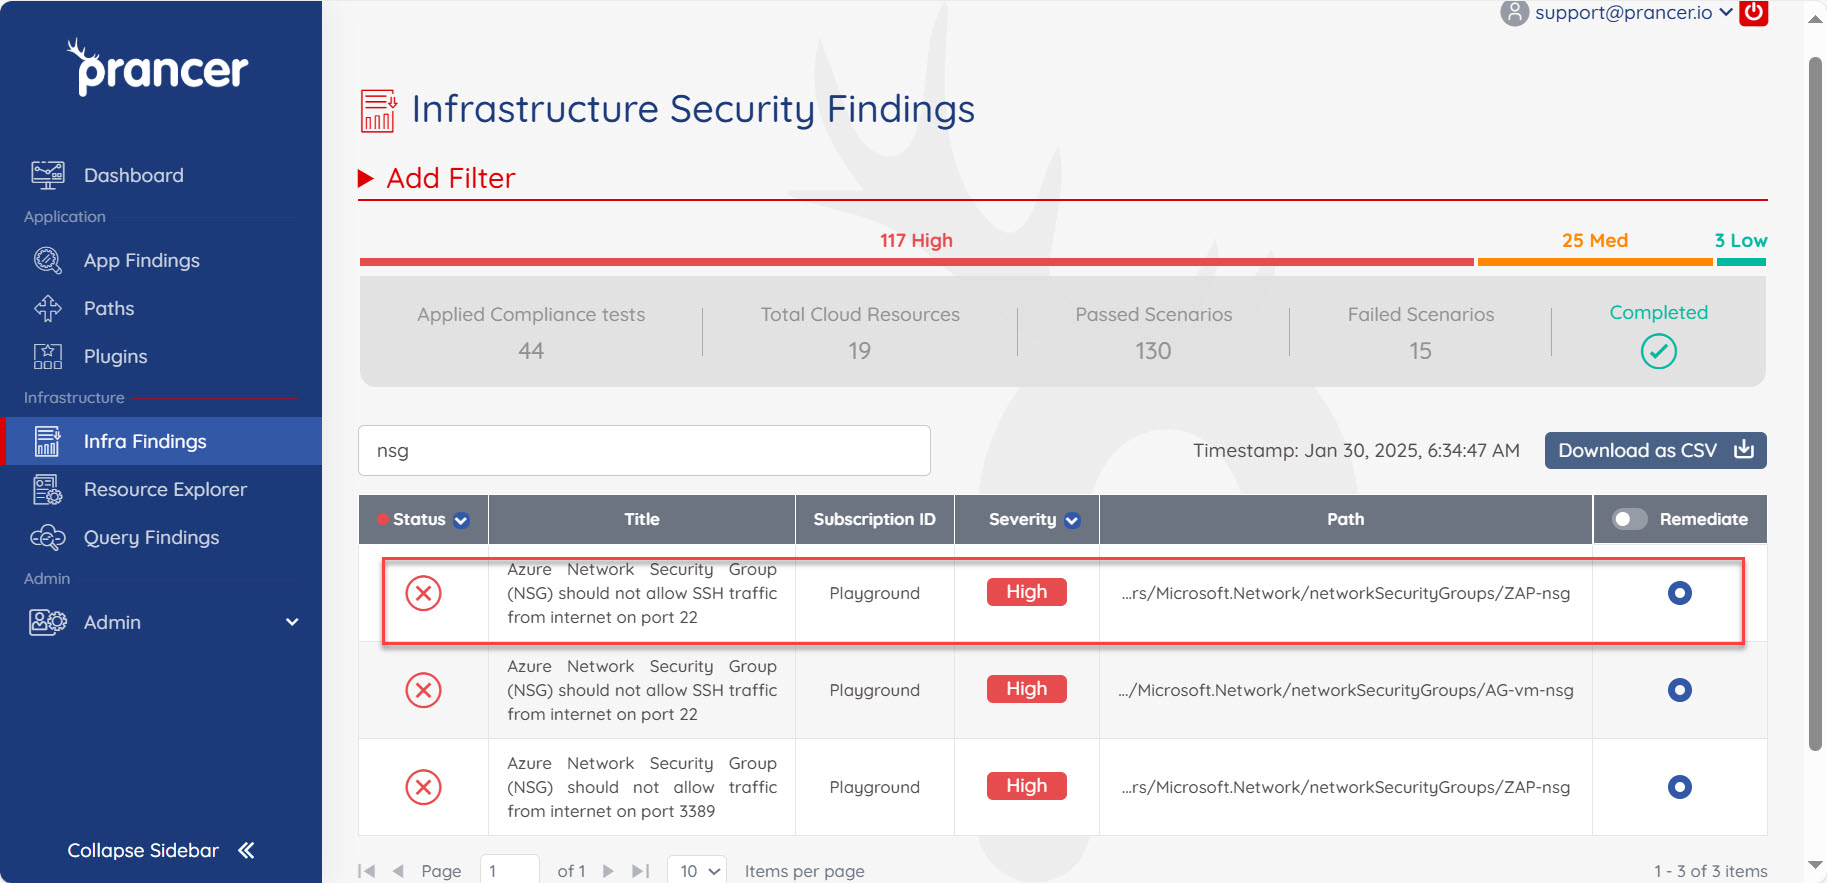Click the Path column header
The height and width of the screenshot is (883, 1827).
(x=1346, y=519)
